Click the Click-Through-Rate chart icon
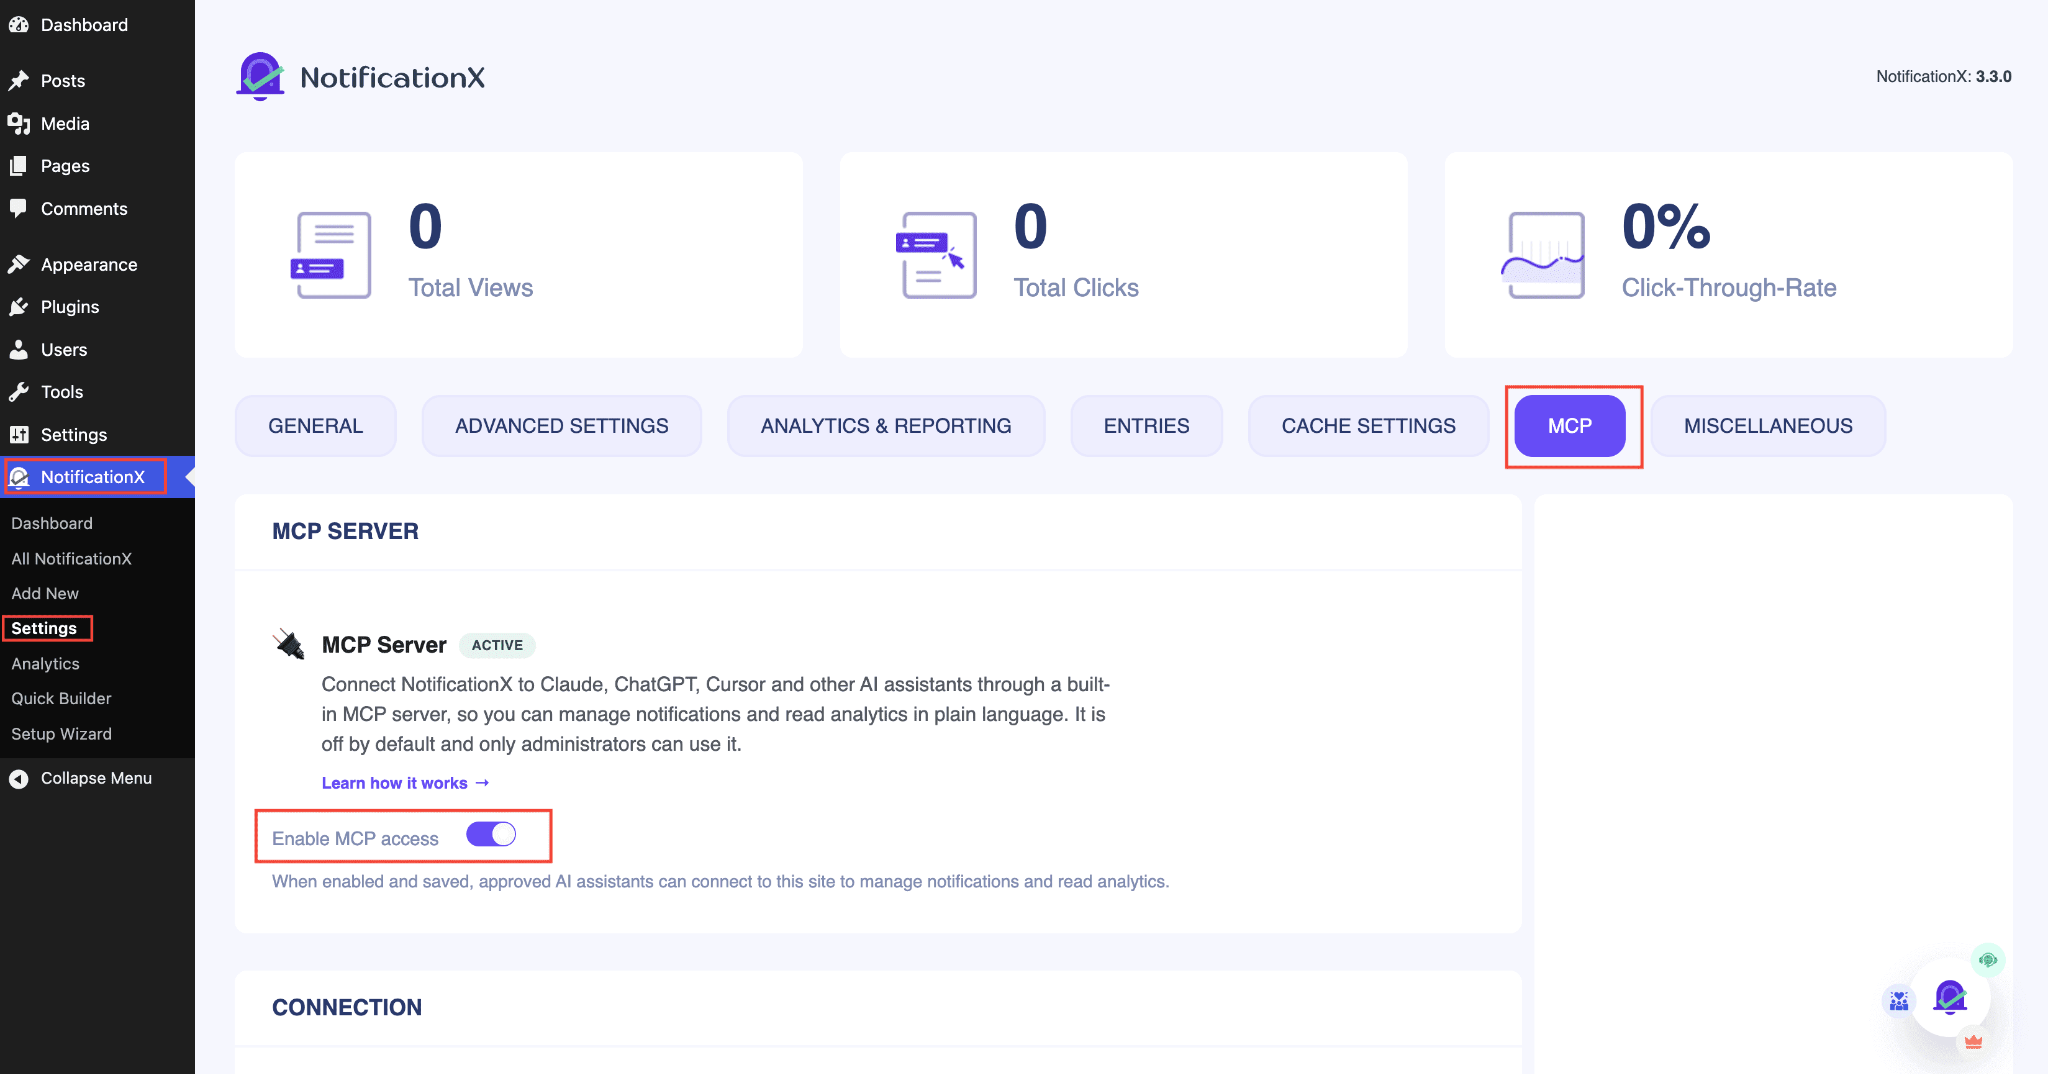The width and height of the screenshot is (2048, 1074). (1542, 255)
